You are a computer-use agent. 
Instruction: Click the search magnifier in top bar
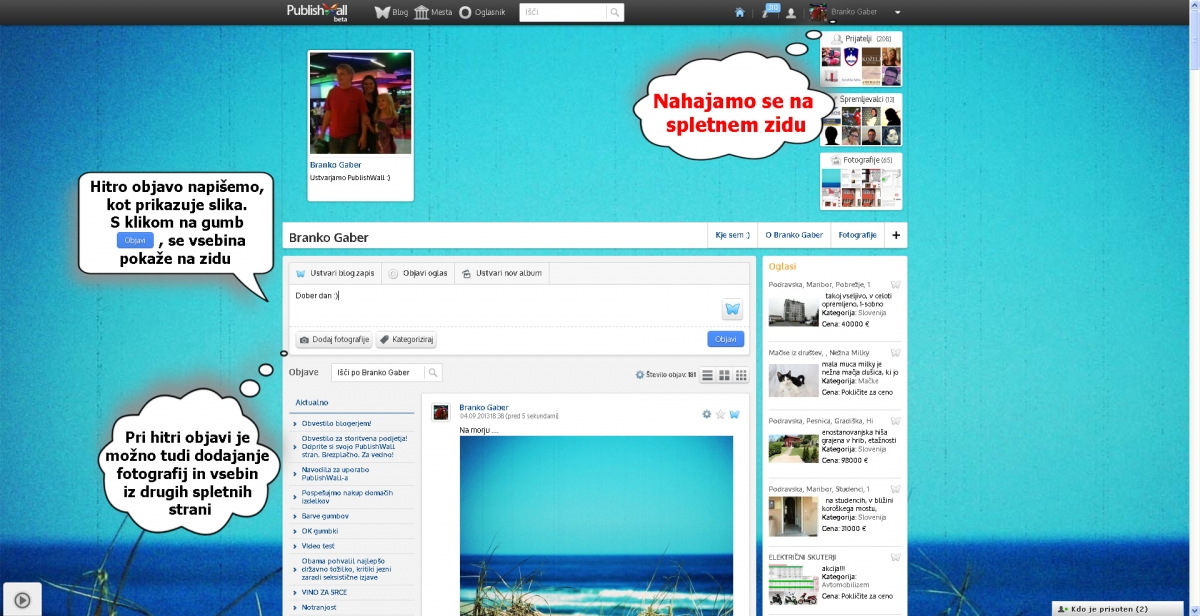pos(615,13)
